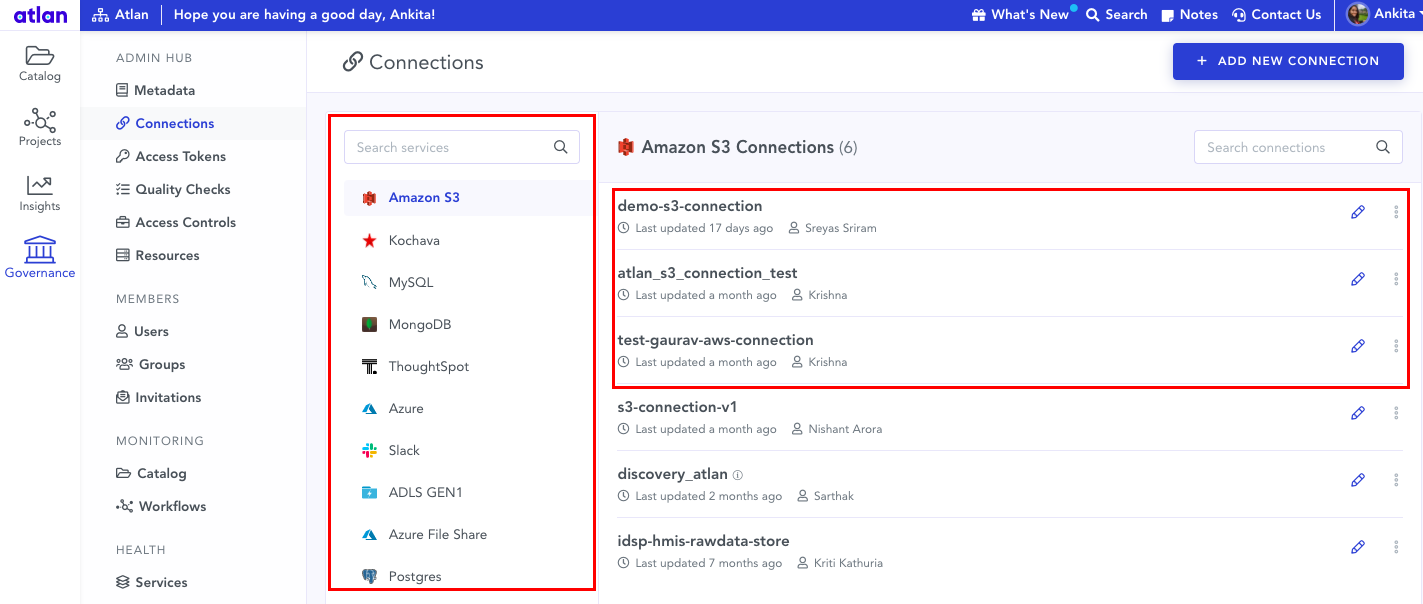
Task: Open Quality Checks page
Action: point(173,189)
